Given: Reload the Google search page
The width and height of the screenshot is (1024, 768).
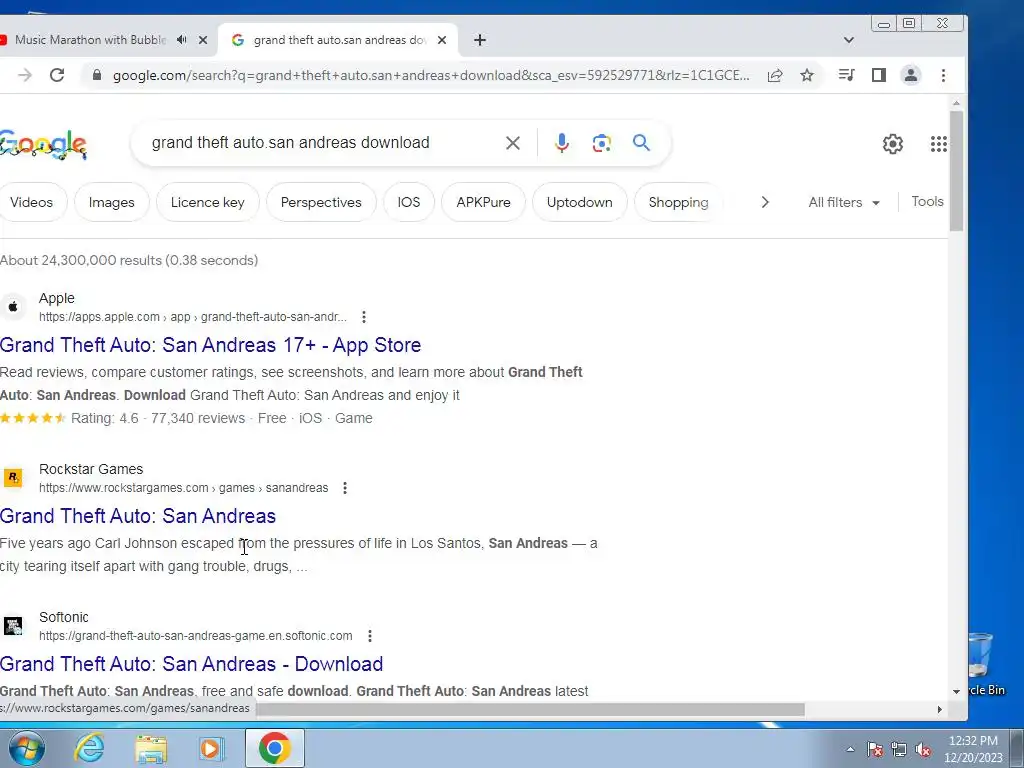Looking at the screenshot, I should coord(57,75).
